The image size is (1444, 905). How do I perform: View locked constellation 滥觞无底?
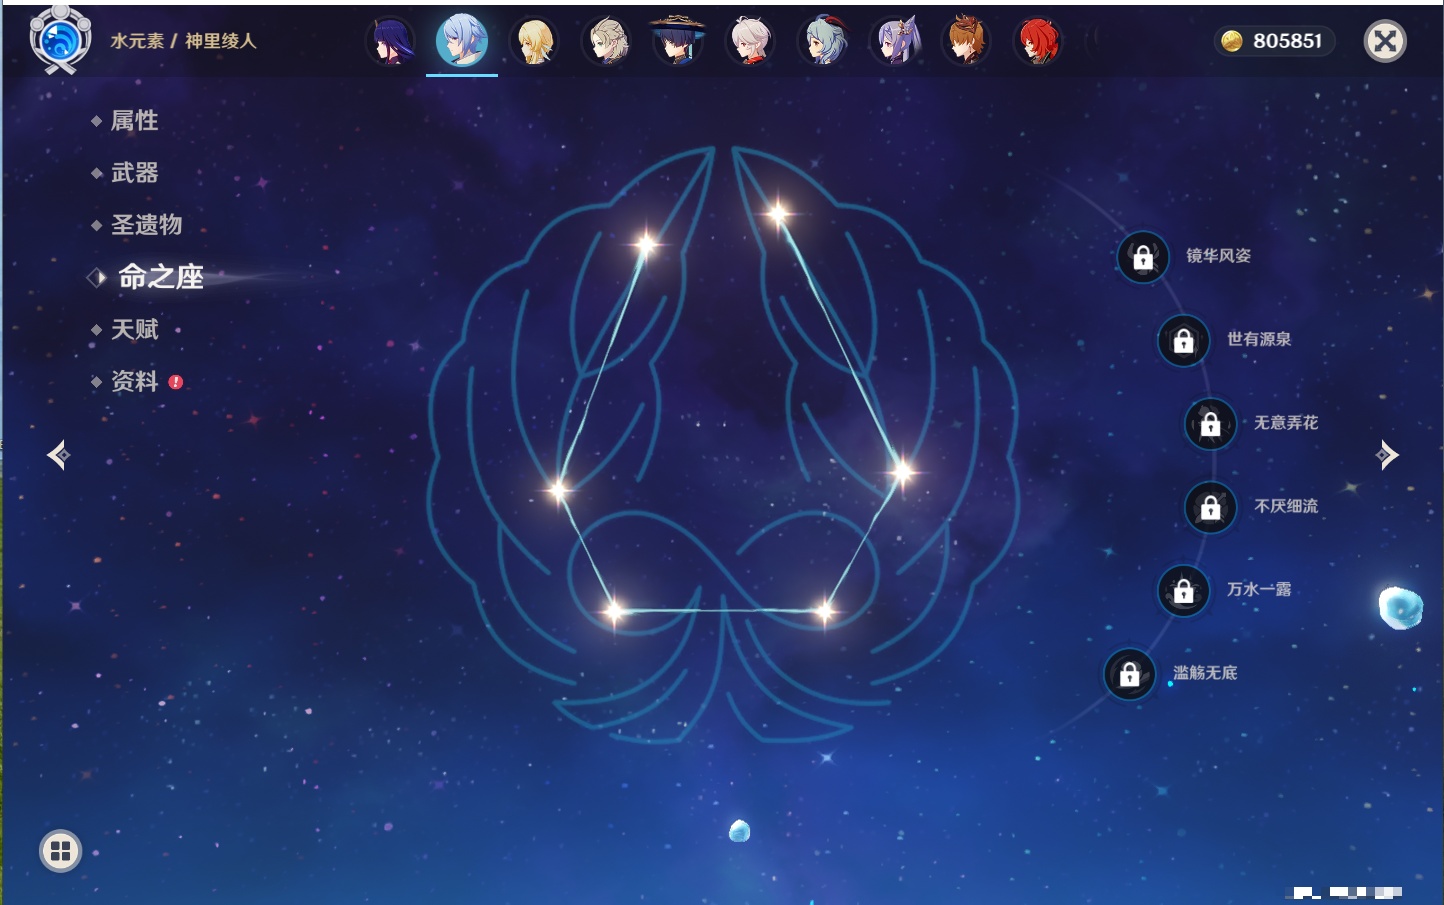click(x=1130, y=674)
